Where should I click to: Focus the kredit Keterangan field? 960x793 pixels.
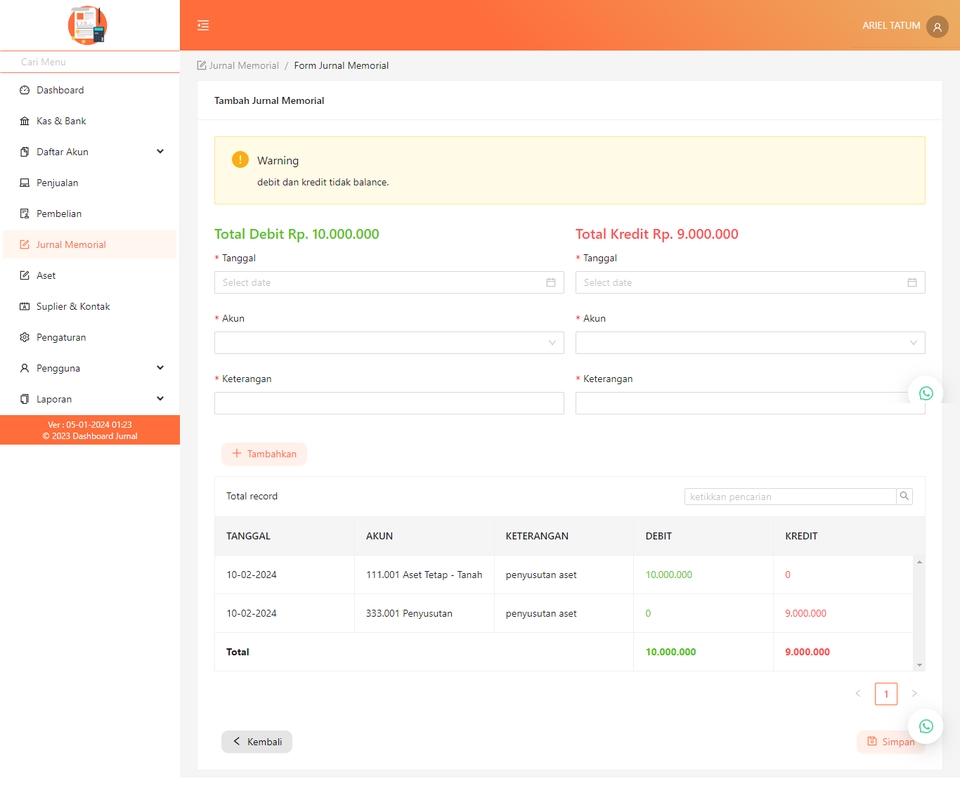(750, 403)
